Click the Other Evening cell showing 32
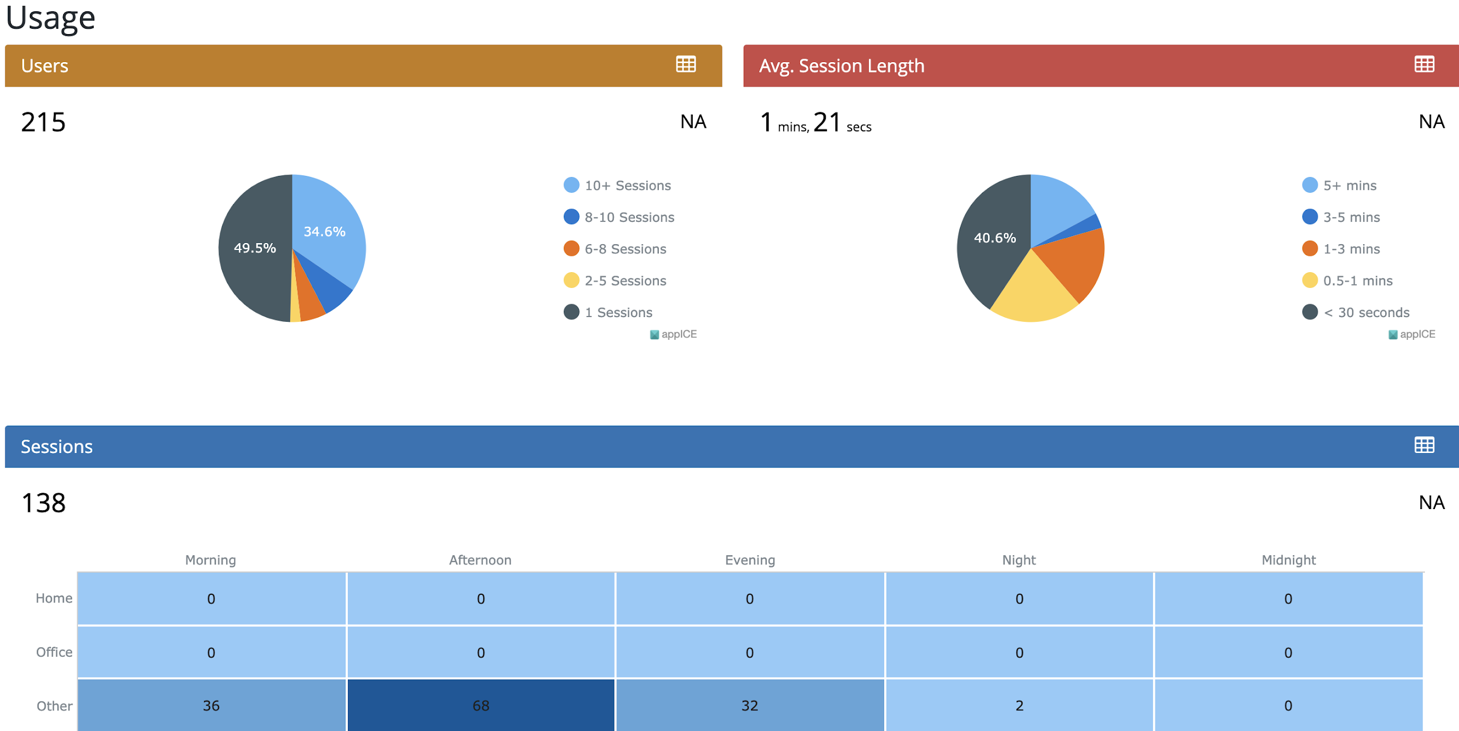Viewport: 1459px width, 731px height. click(750, 705)
